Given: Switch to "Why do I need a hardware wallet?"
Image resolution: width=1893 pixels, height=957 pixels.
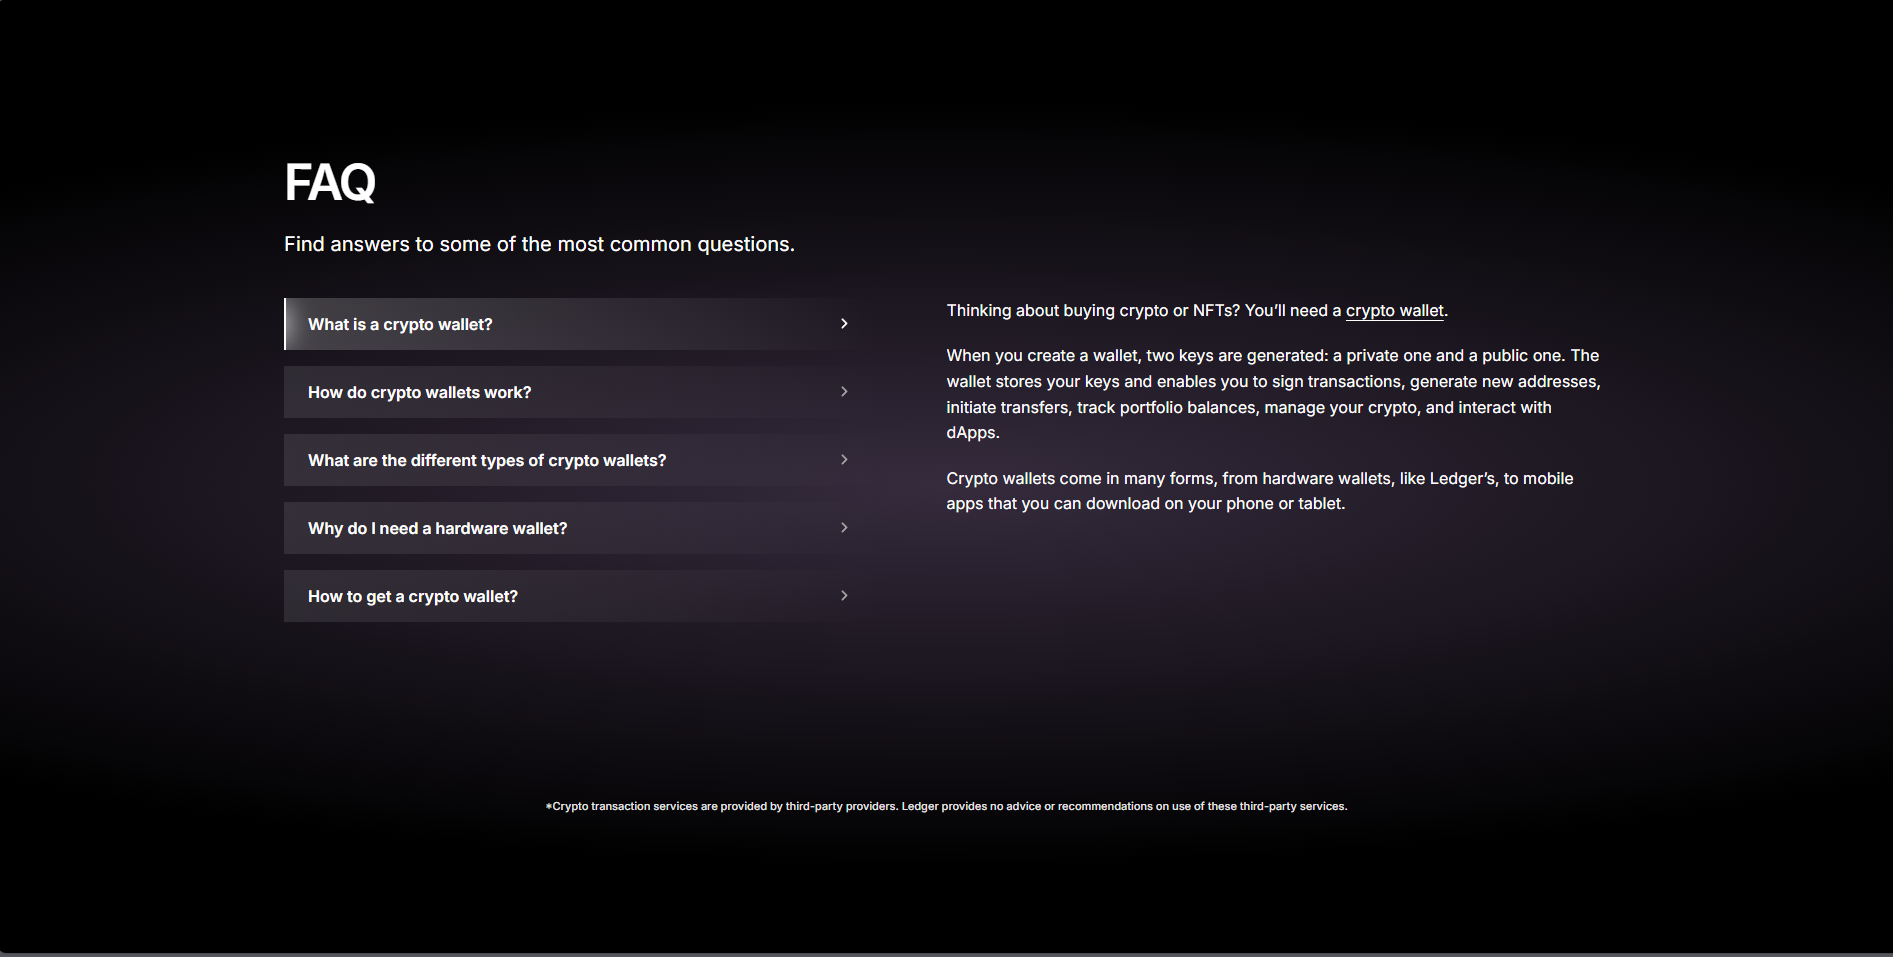Looking at the screenshot, I should pos(437,529).
